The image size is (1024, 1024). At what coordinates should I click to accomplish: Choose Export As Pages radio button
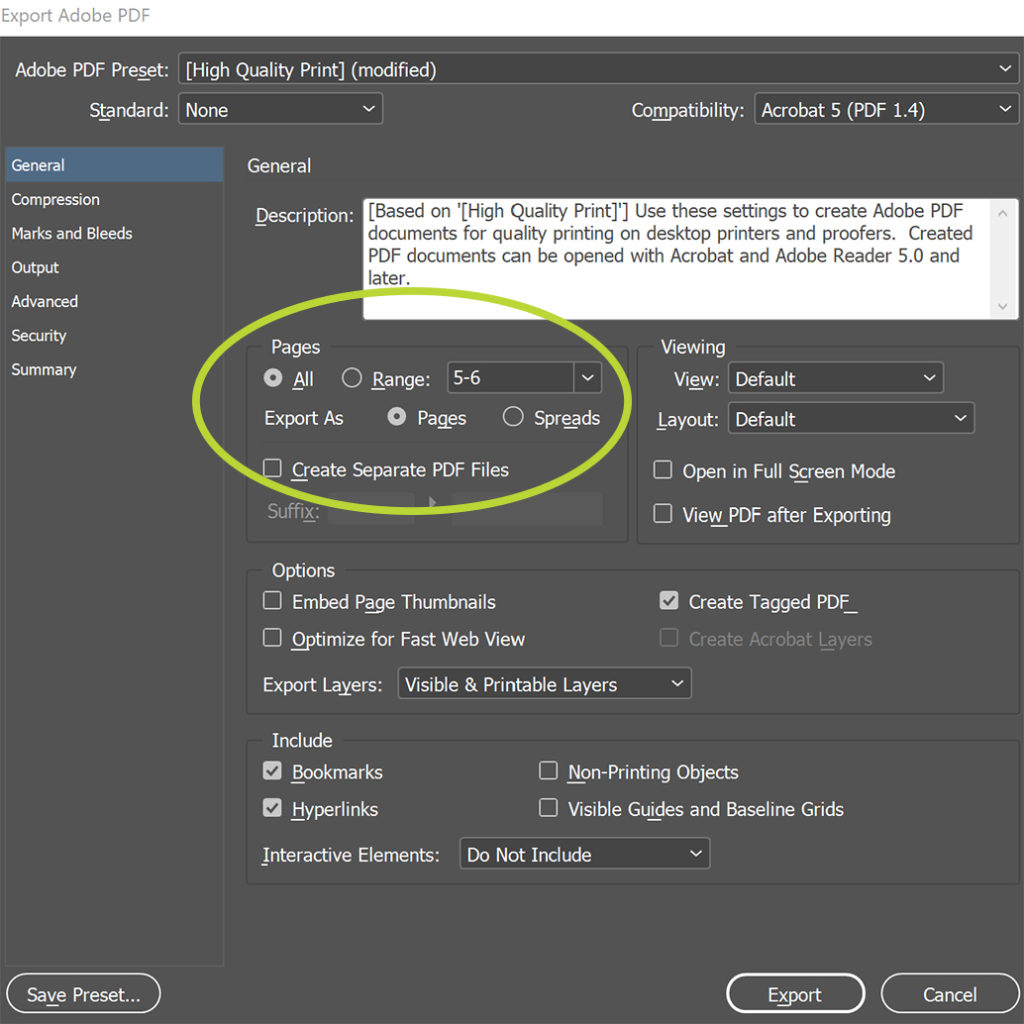point(396,417)
